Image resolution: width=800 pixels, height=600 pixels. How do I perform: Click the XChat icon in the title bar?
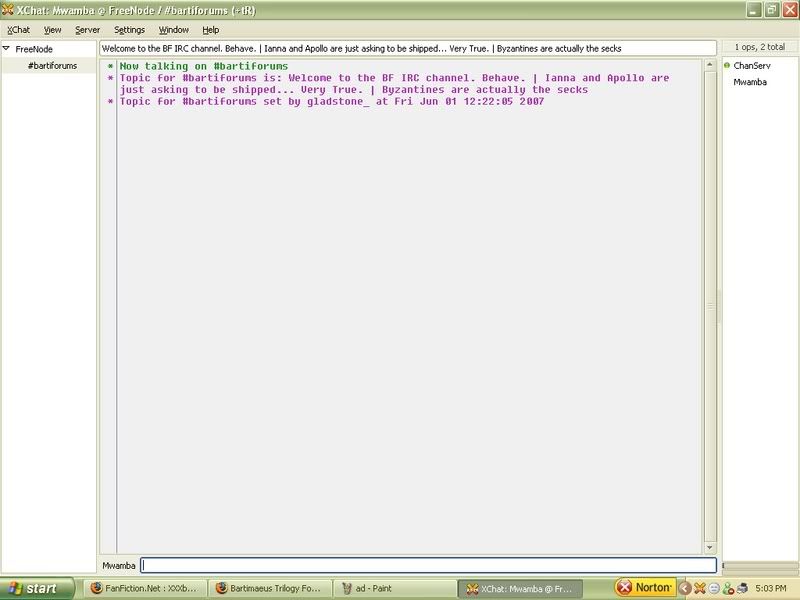point(9,9)
